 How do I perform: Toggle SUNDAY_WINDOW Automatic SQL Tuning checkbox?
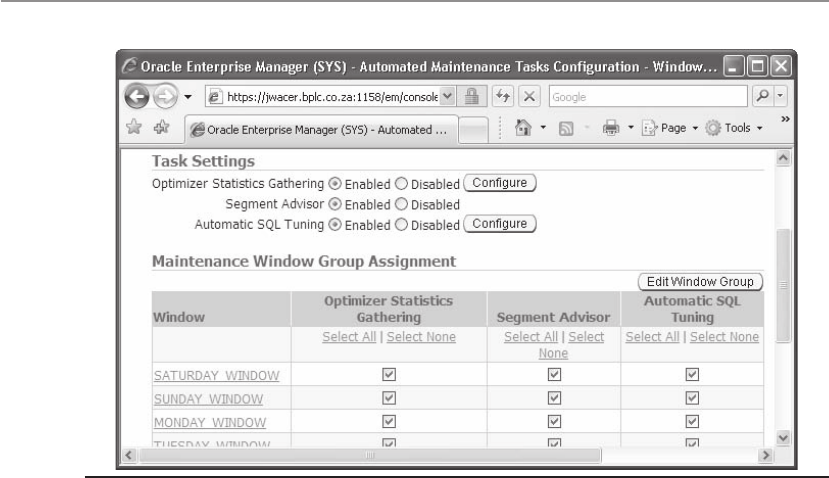(692, 398)
